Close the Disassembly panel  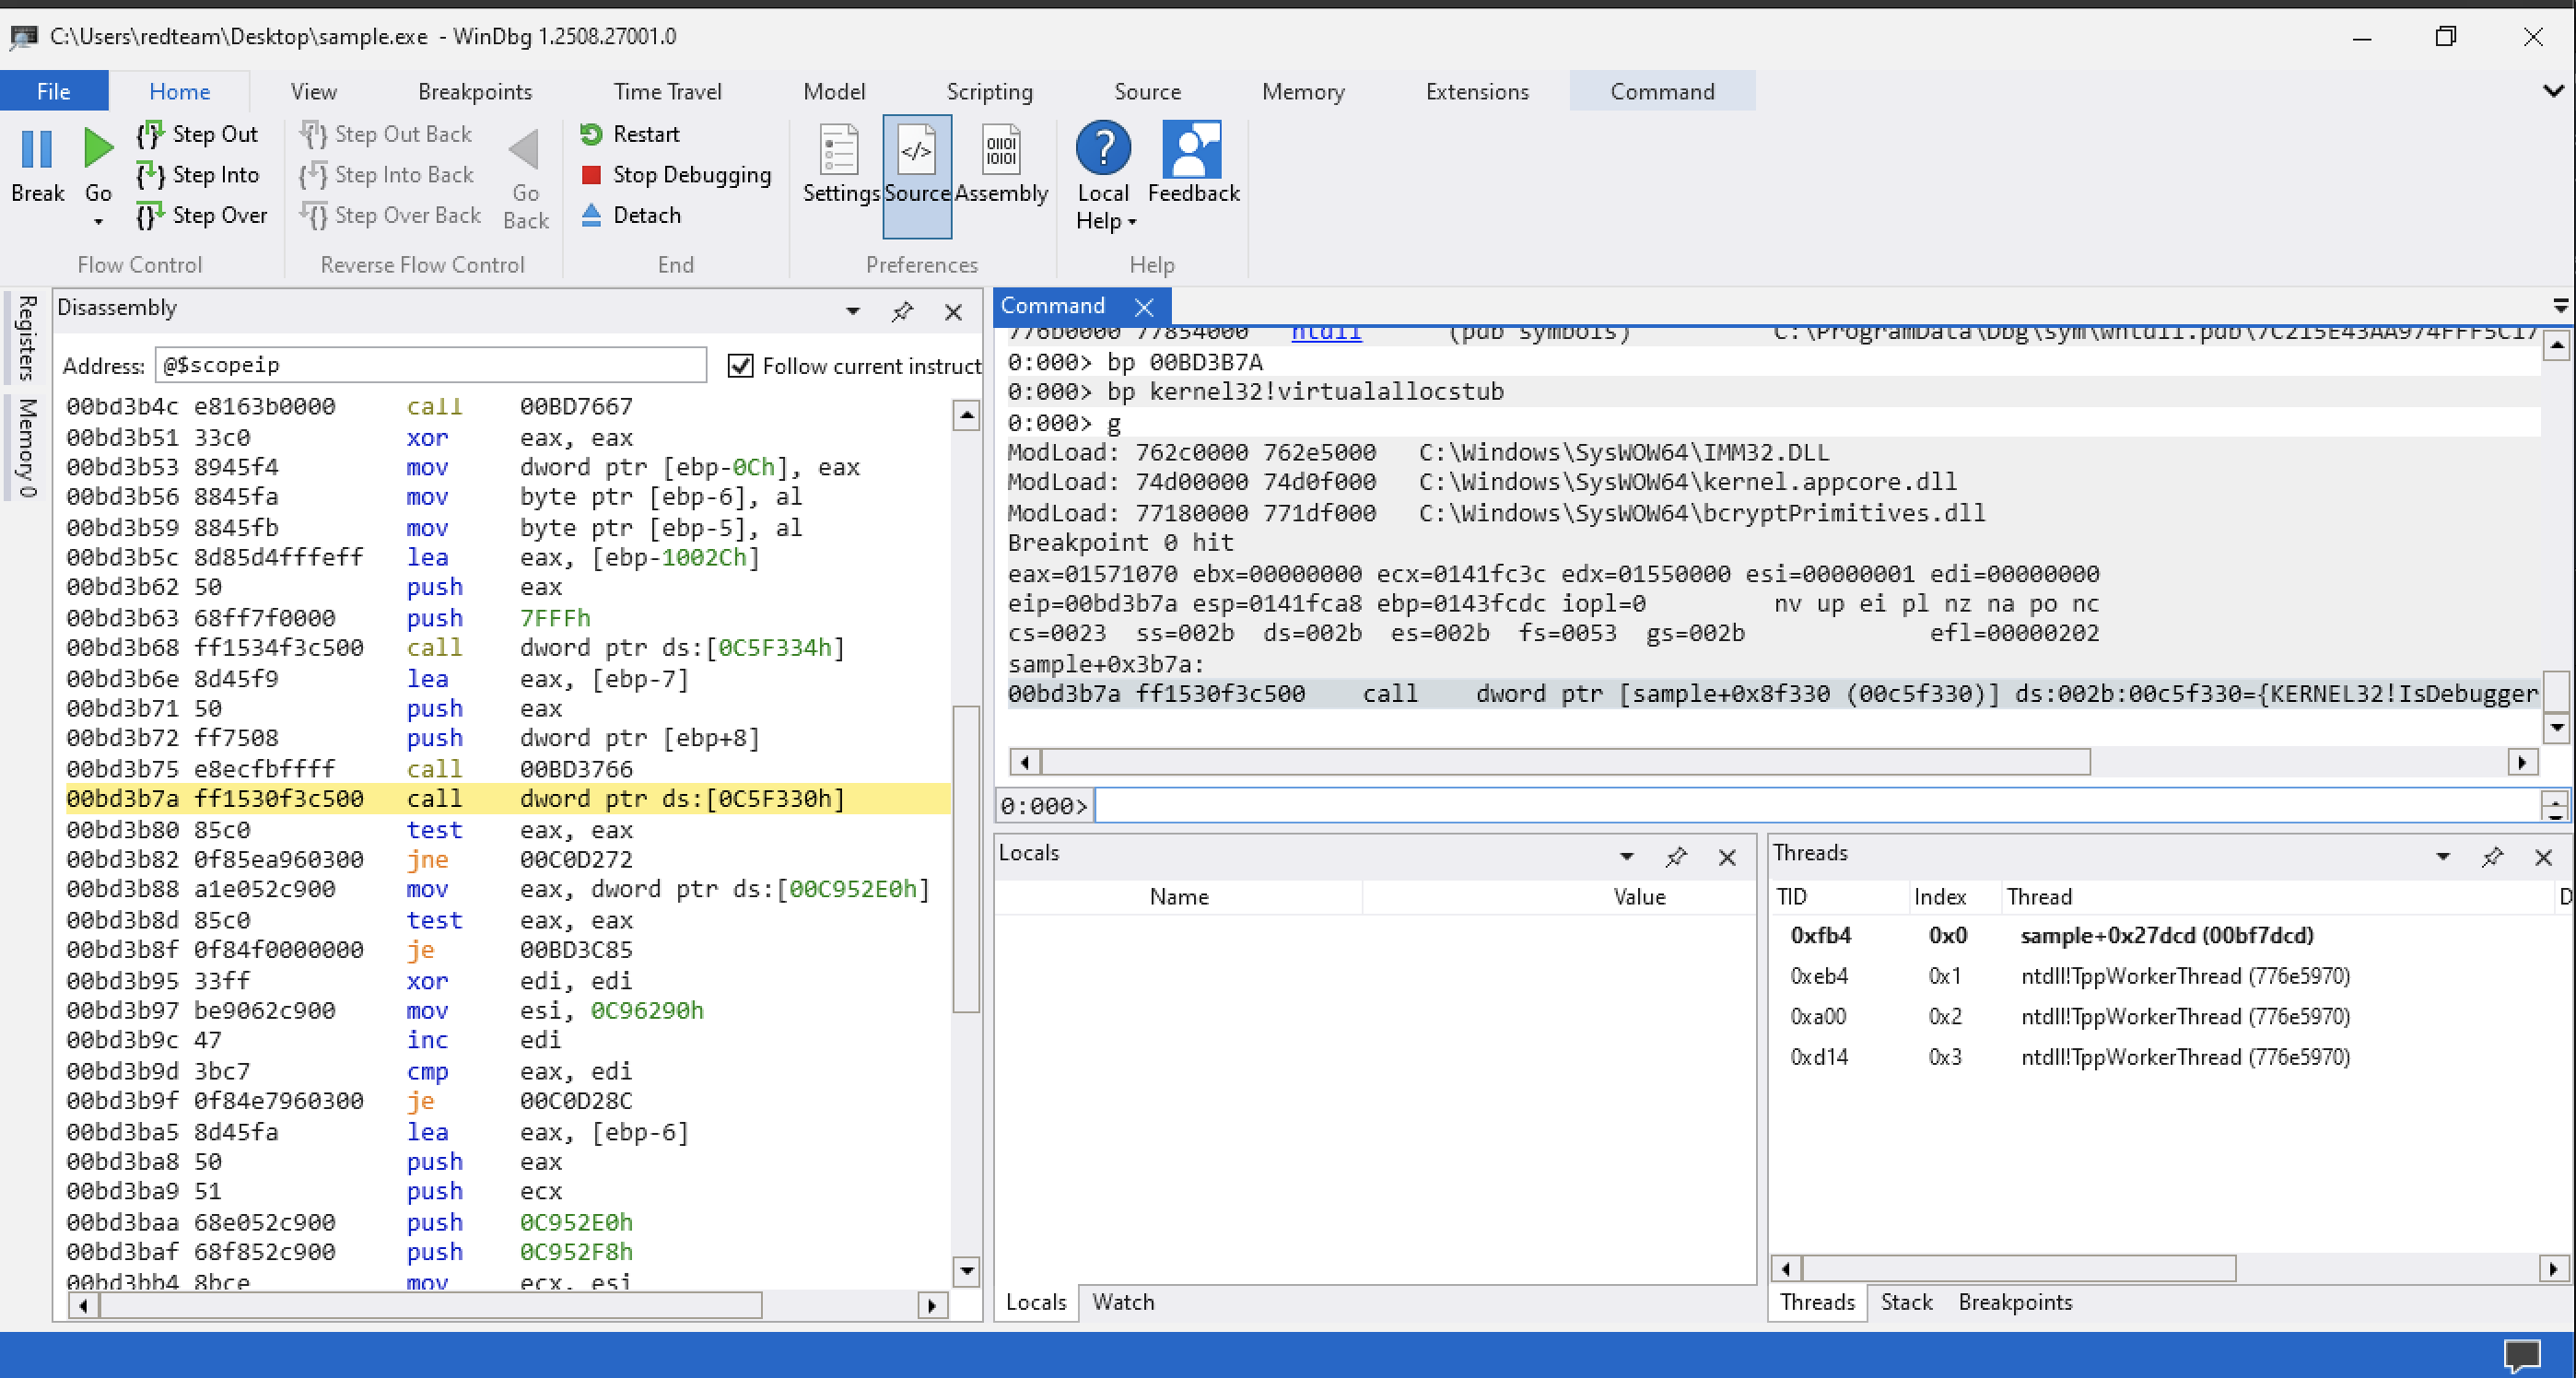point(953,312)
